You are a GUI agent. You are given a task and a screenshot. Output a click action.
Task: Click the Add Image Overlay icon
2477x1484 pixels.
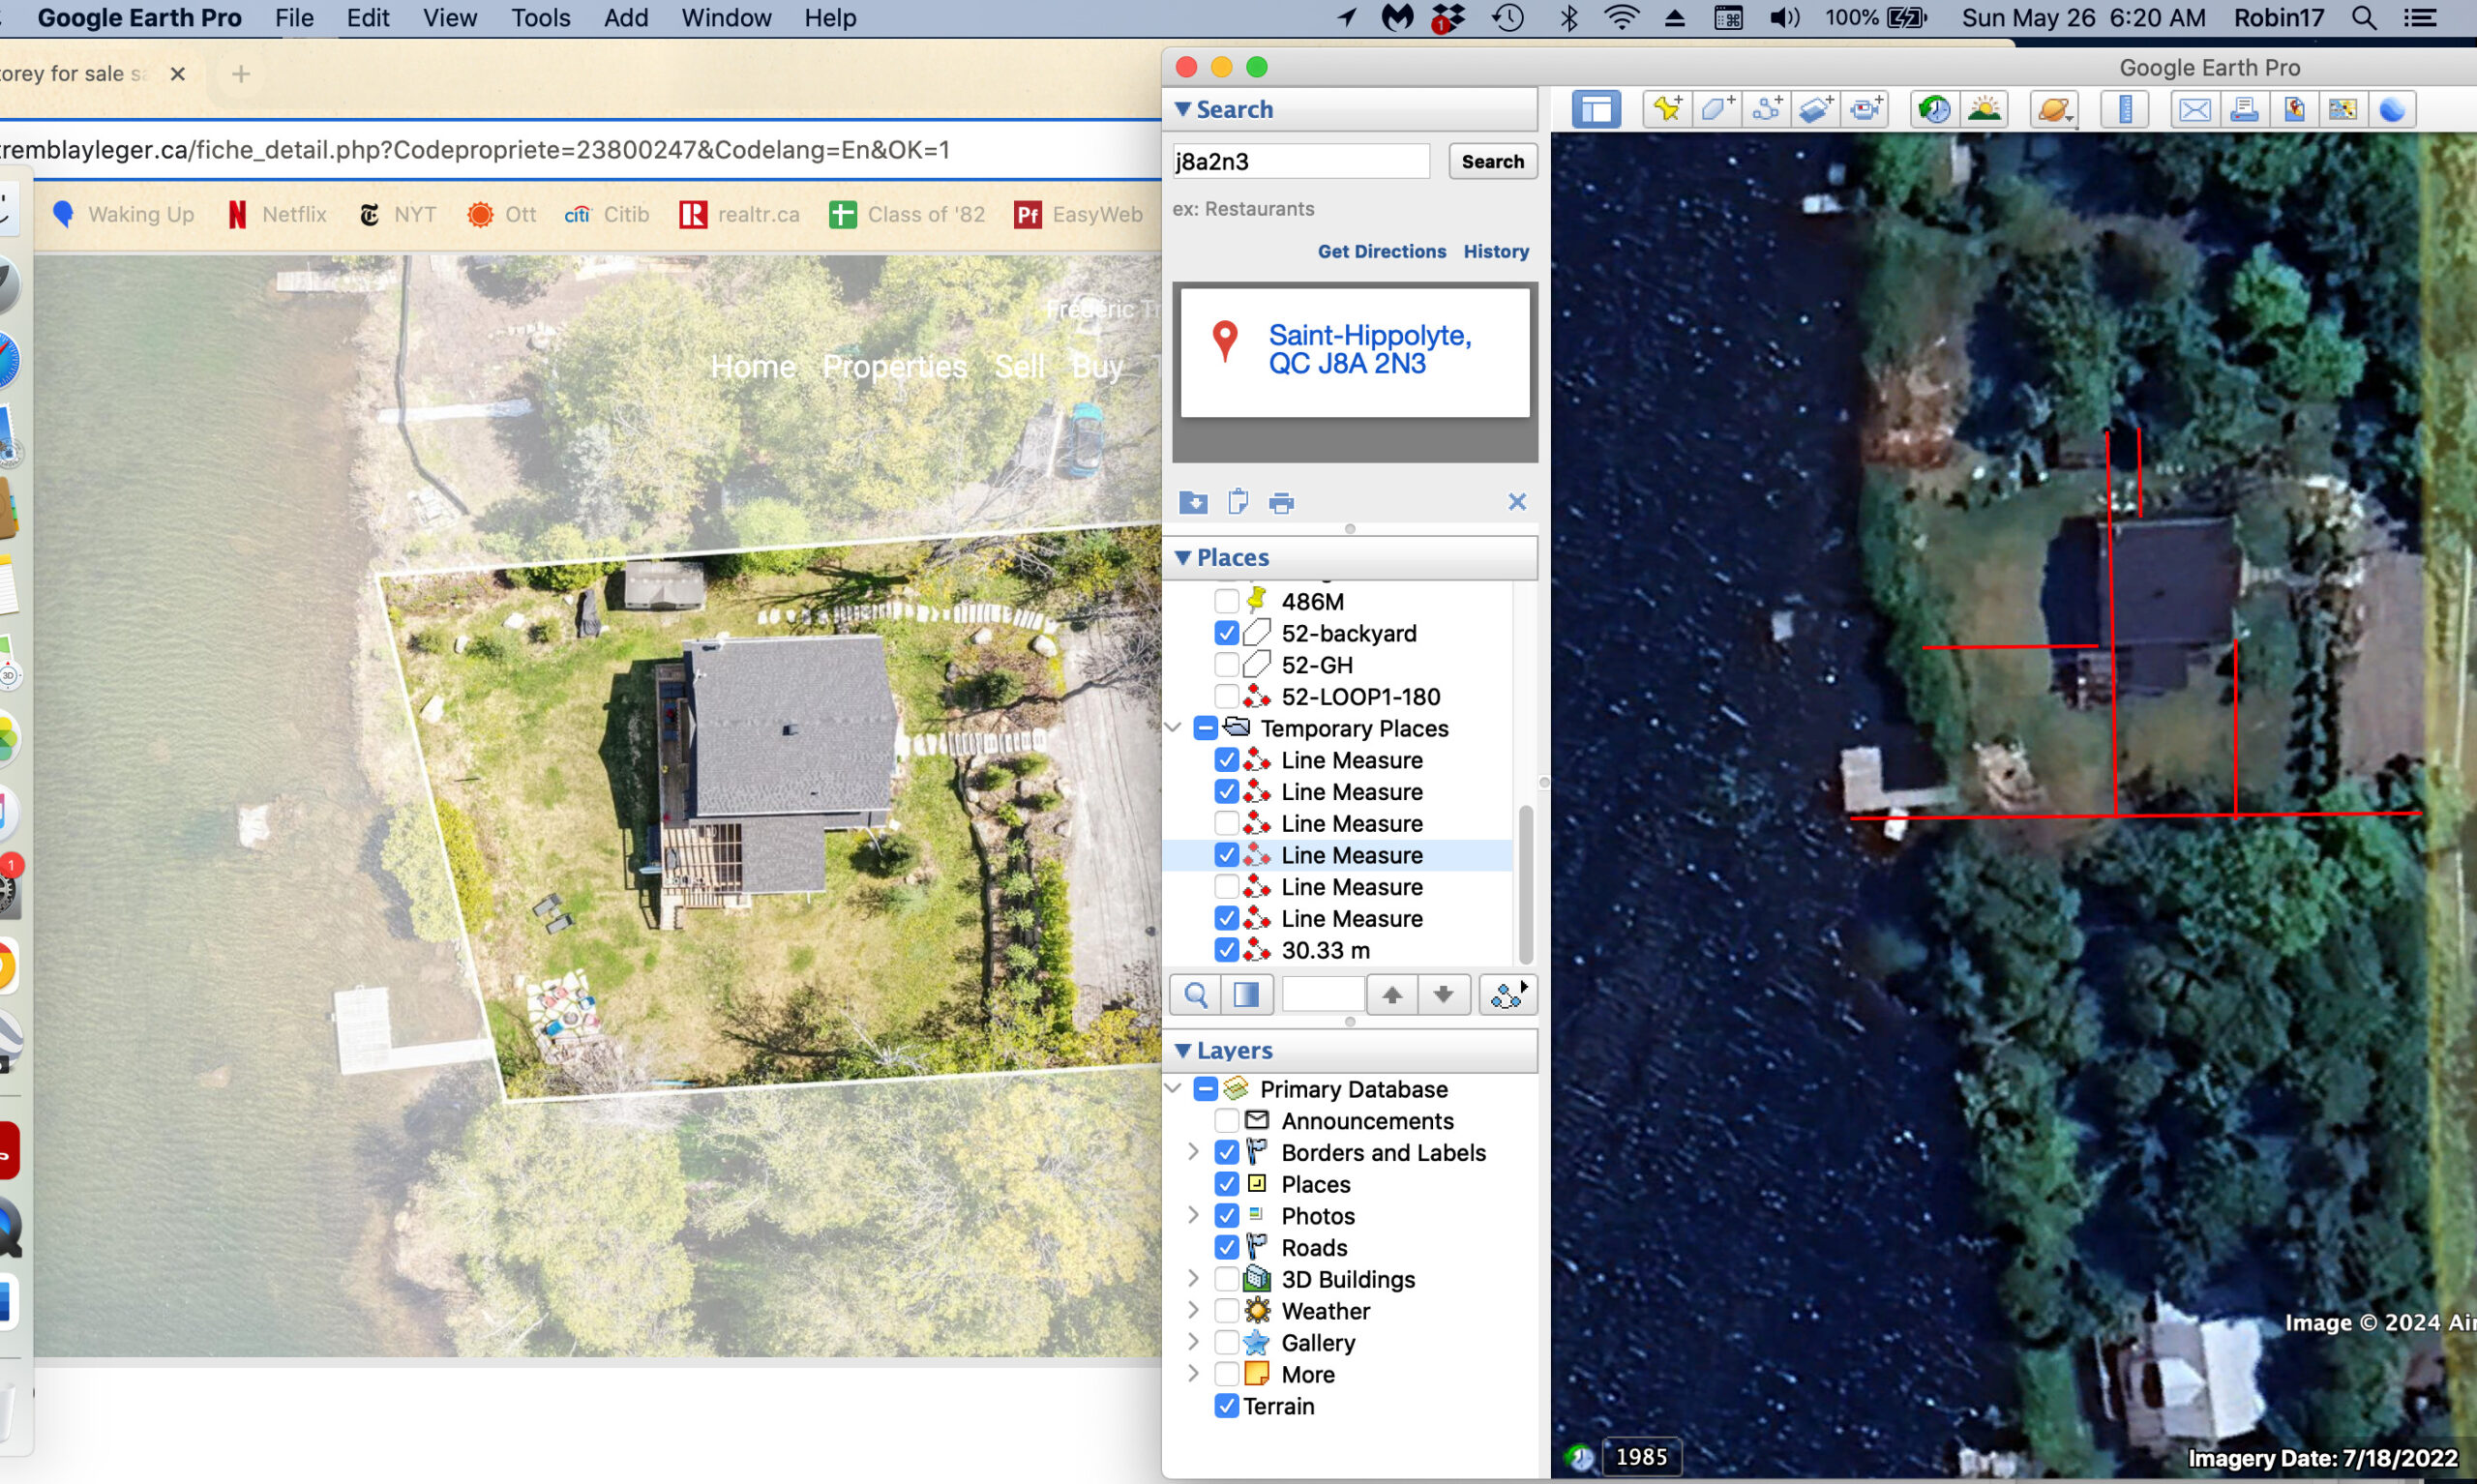click(x=1815, y=109)
